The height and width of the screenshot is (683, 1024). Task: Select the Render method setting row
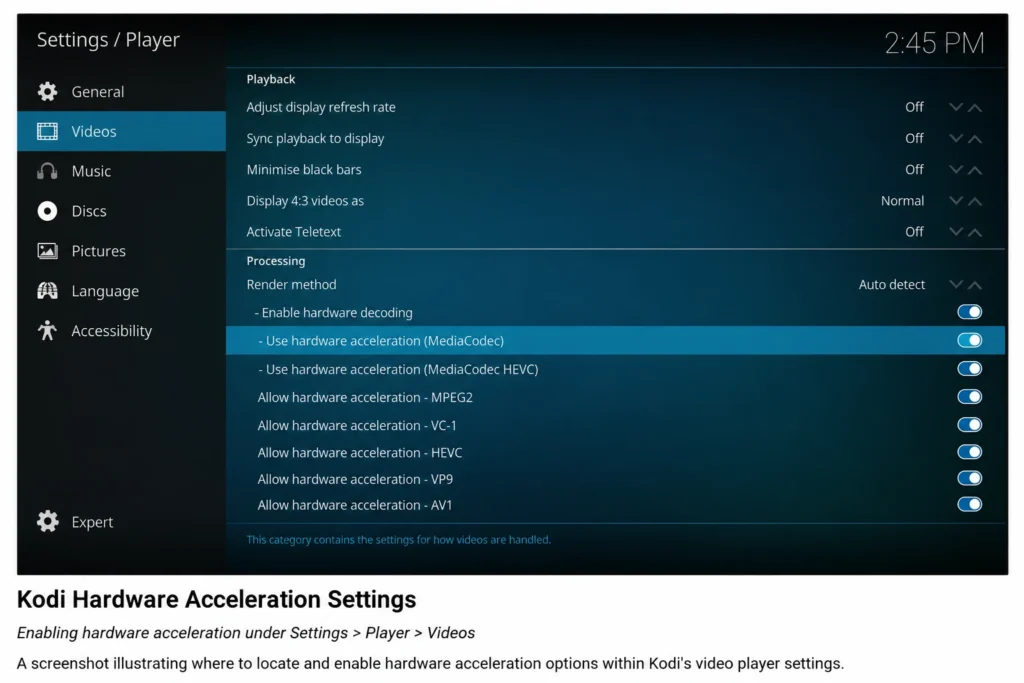point(615,285)
